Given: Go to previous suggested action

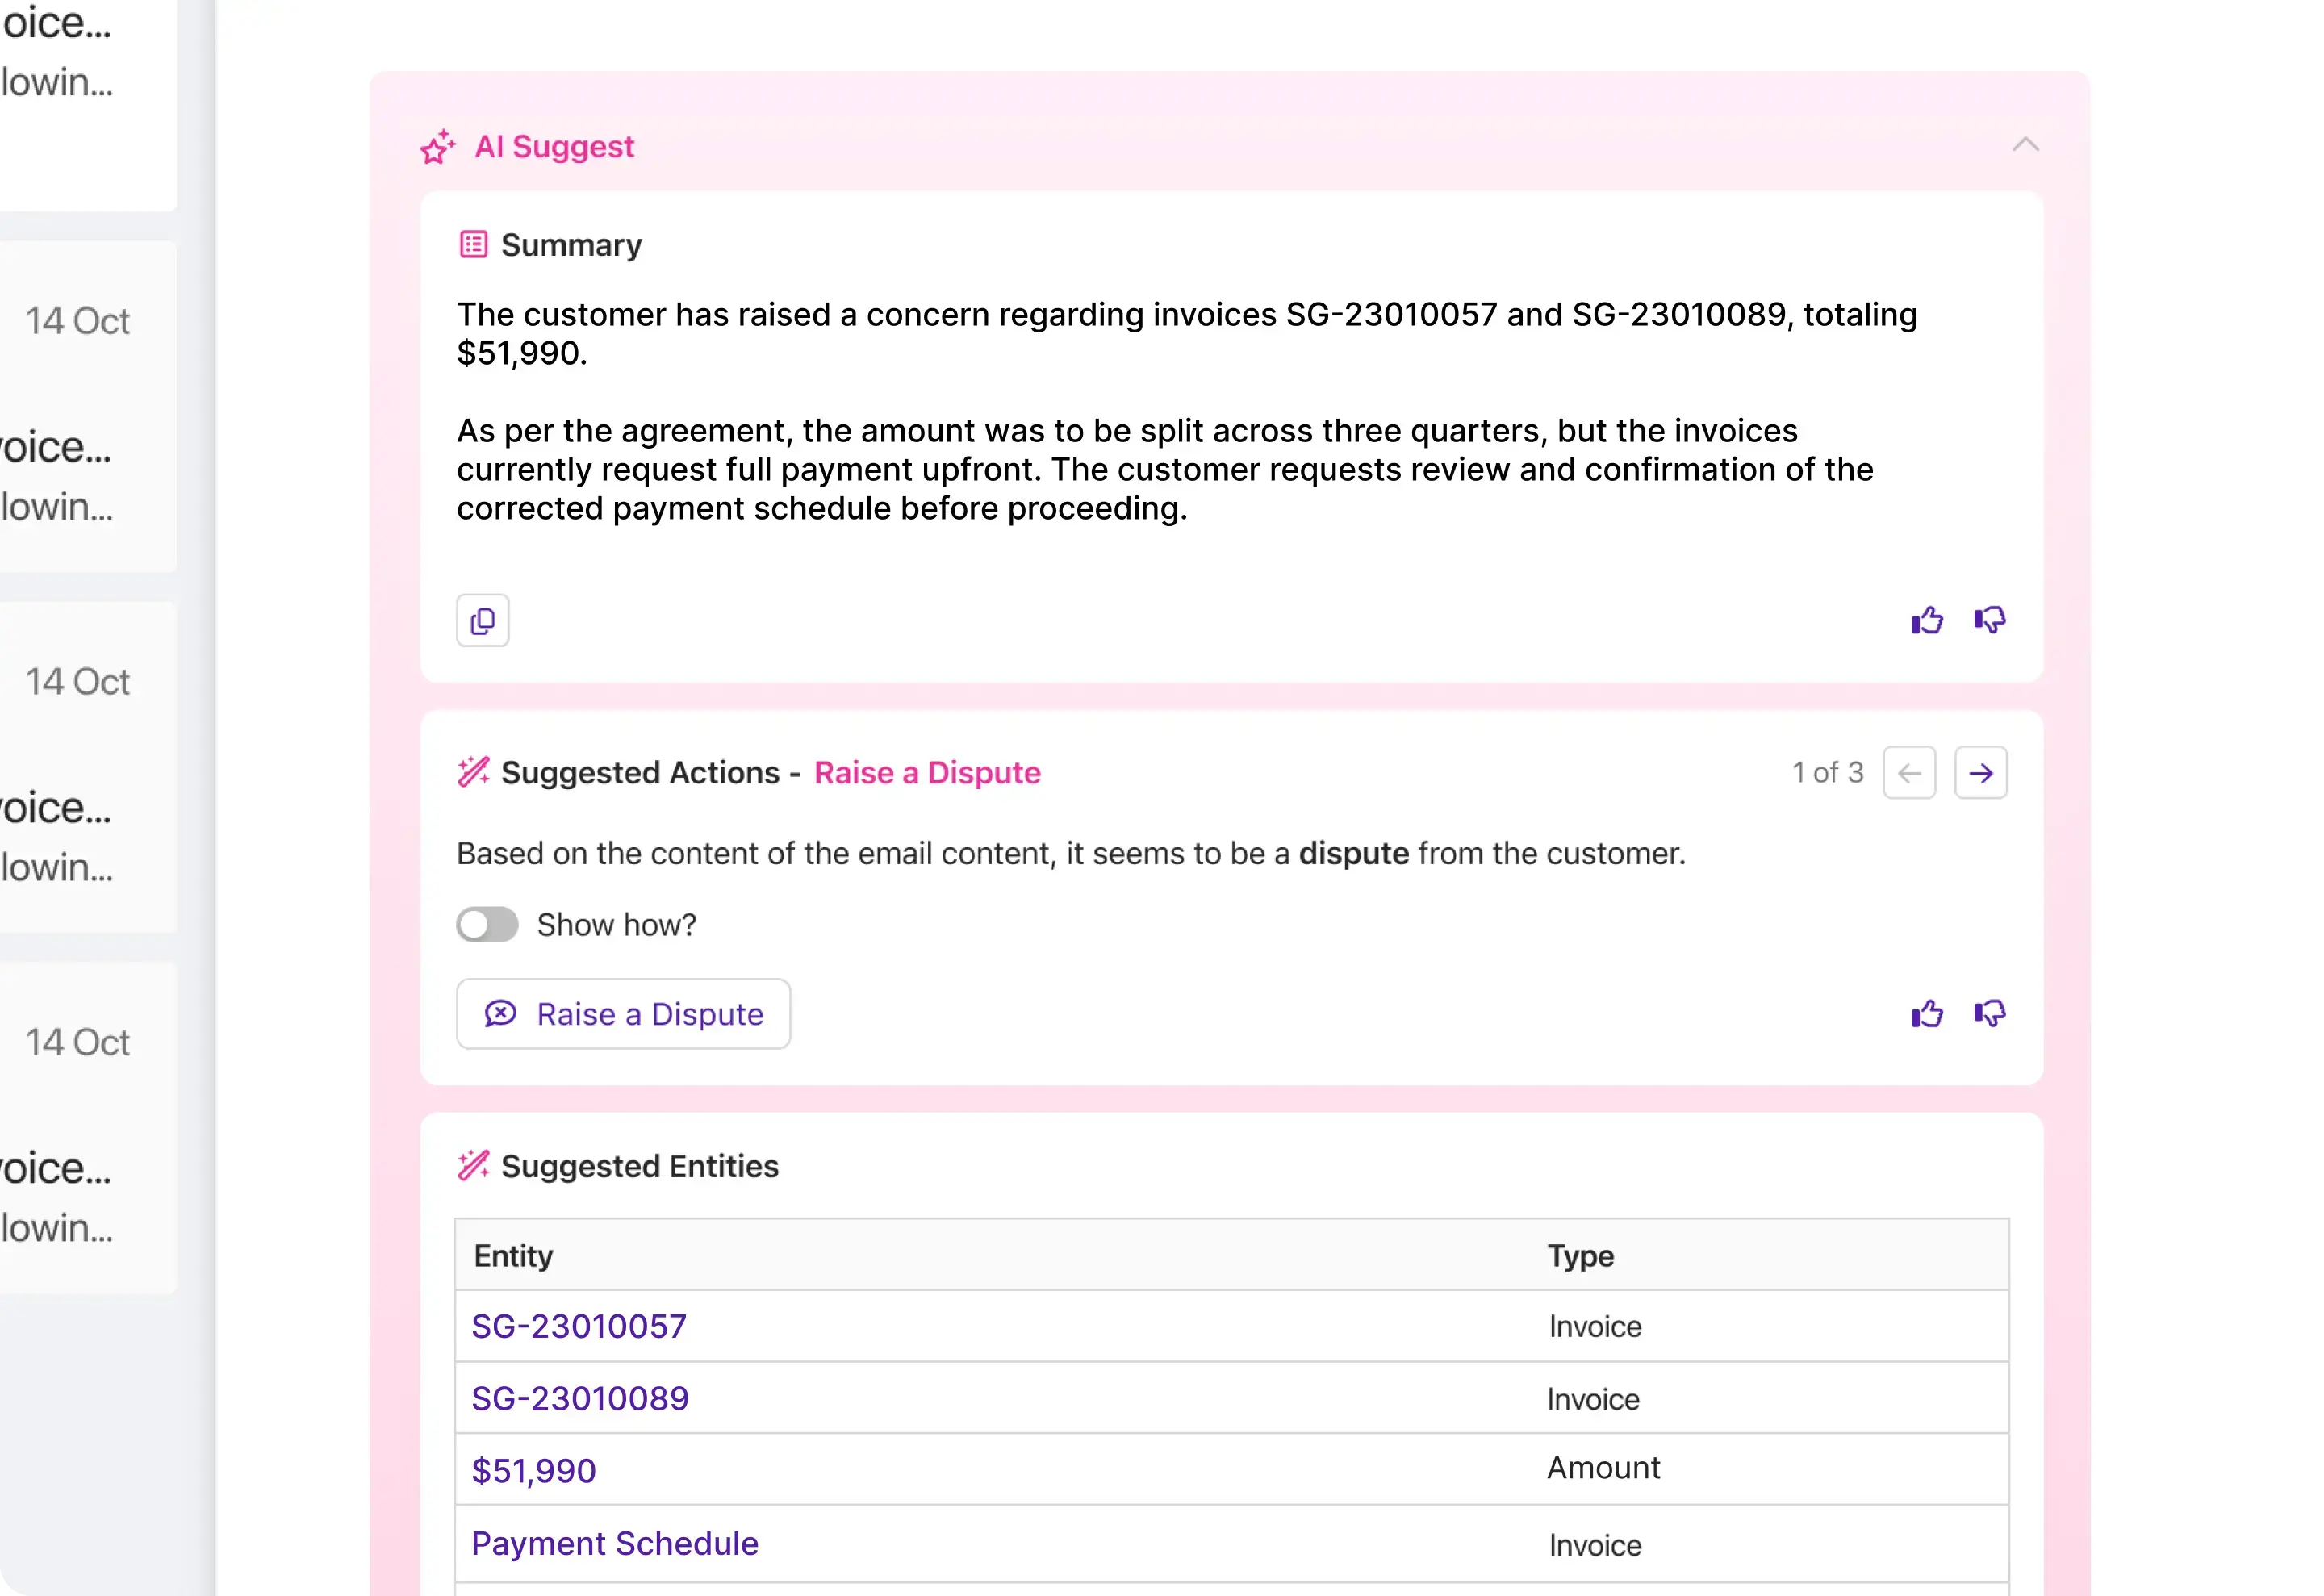Looking at the screenshot, I should [x=1909, y=773].
